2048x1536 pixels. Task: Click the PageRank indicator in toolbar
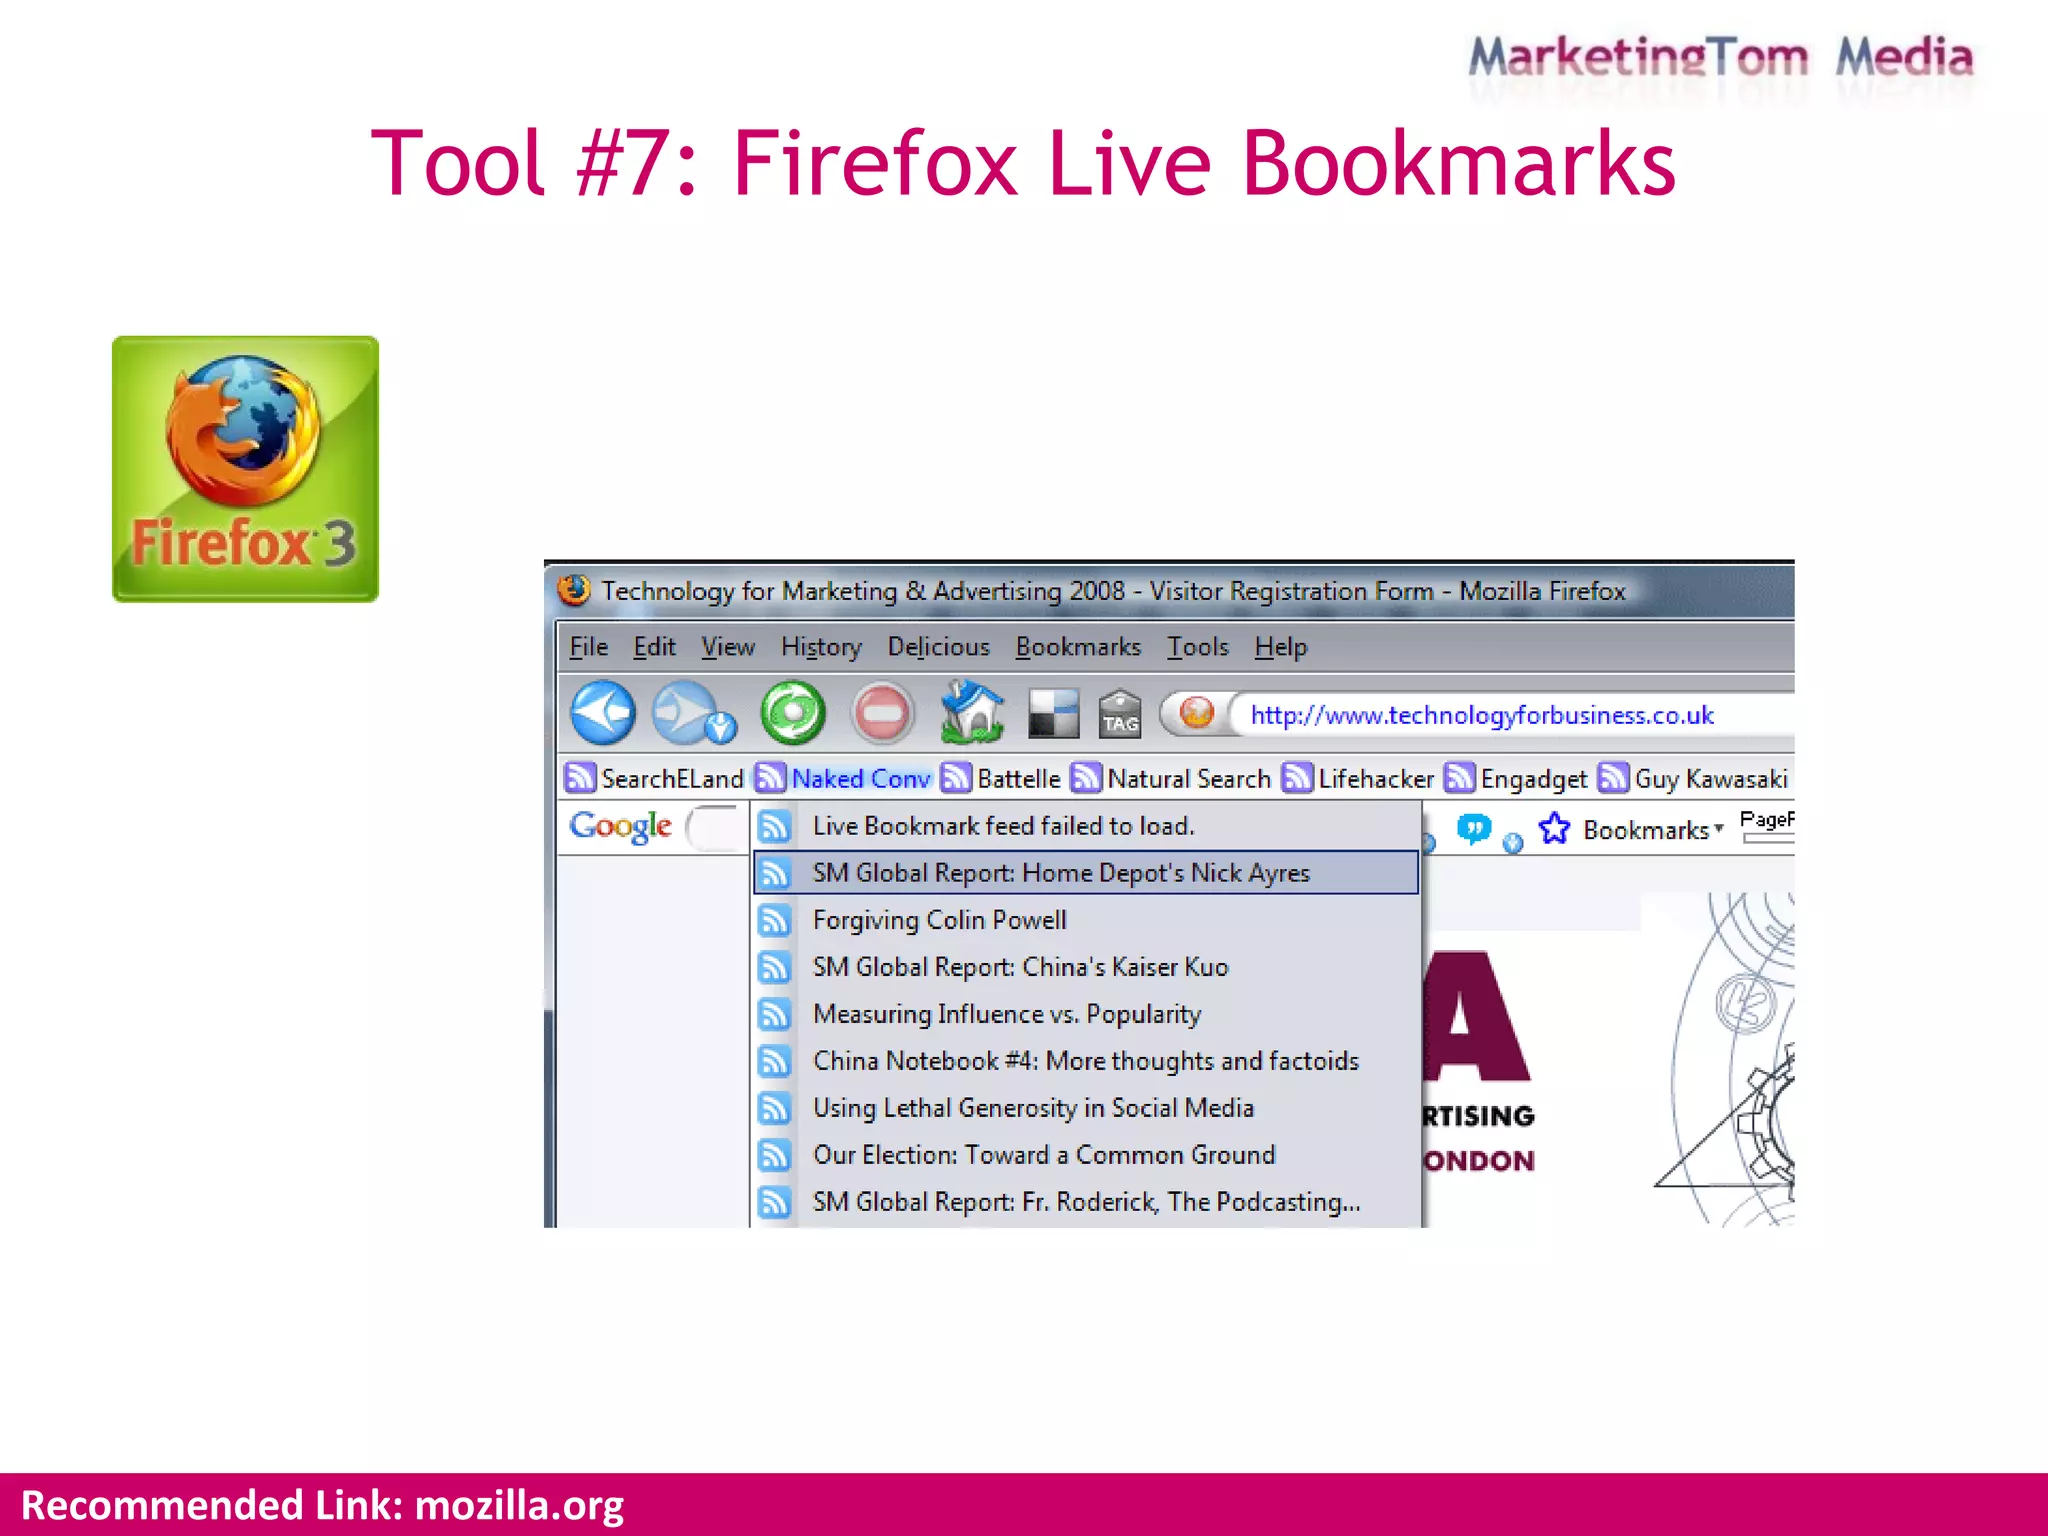click(x=1767, y=826)
